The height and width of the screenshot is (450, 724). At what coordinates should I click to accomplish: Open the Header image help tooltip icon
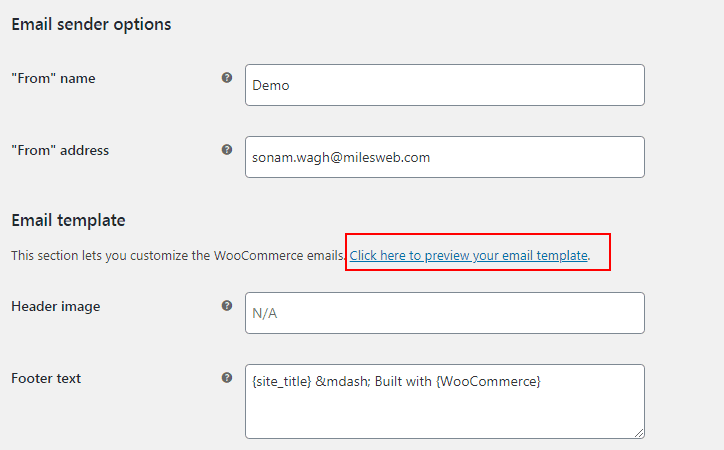[227, 306]
